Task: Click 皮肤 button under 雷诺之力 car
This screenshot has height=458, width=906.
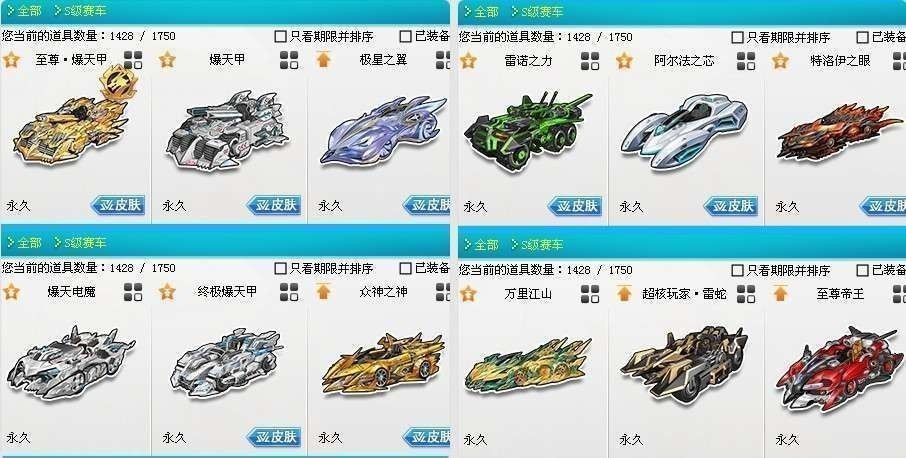Action: [x=575, y=206]
